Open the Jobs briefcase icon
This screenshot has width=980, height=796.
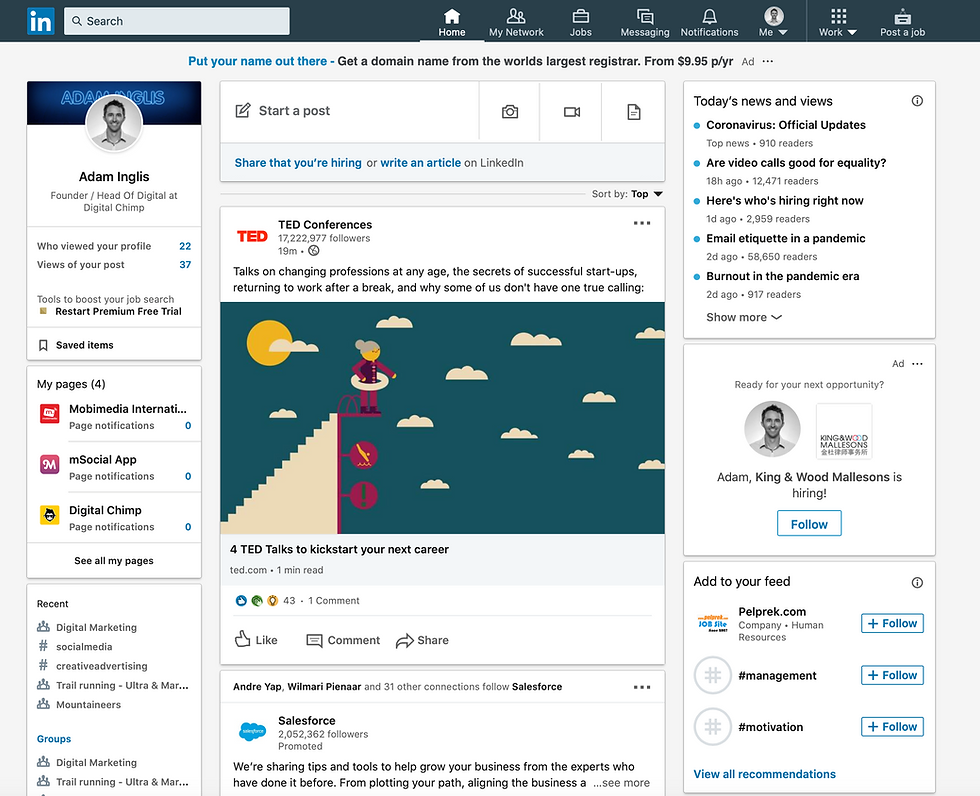[580, 16]
